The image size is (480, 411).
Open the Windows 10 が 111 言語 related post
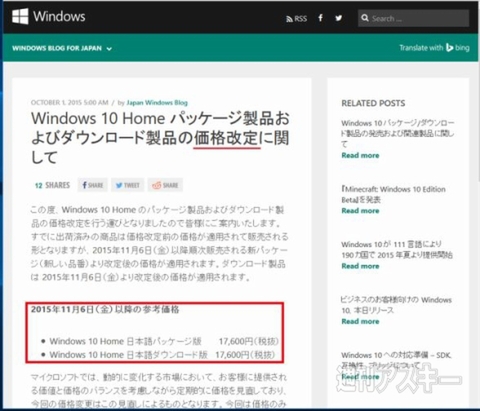point(397,250)
